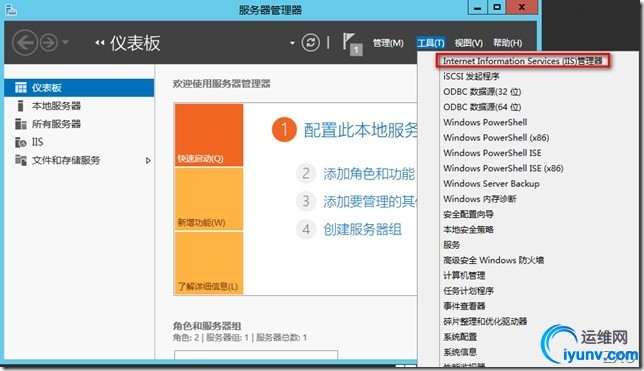
Task: Select 本地服务器 in the sidebar
Action: pyautogui.click(x=79, y=106)
